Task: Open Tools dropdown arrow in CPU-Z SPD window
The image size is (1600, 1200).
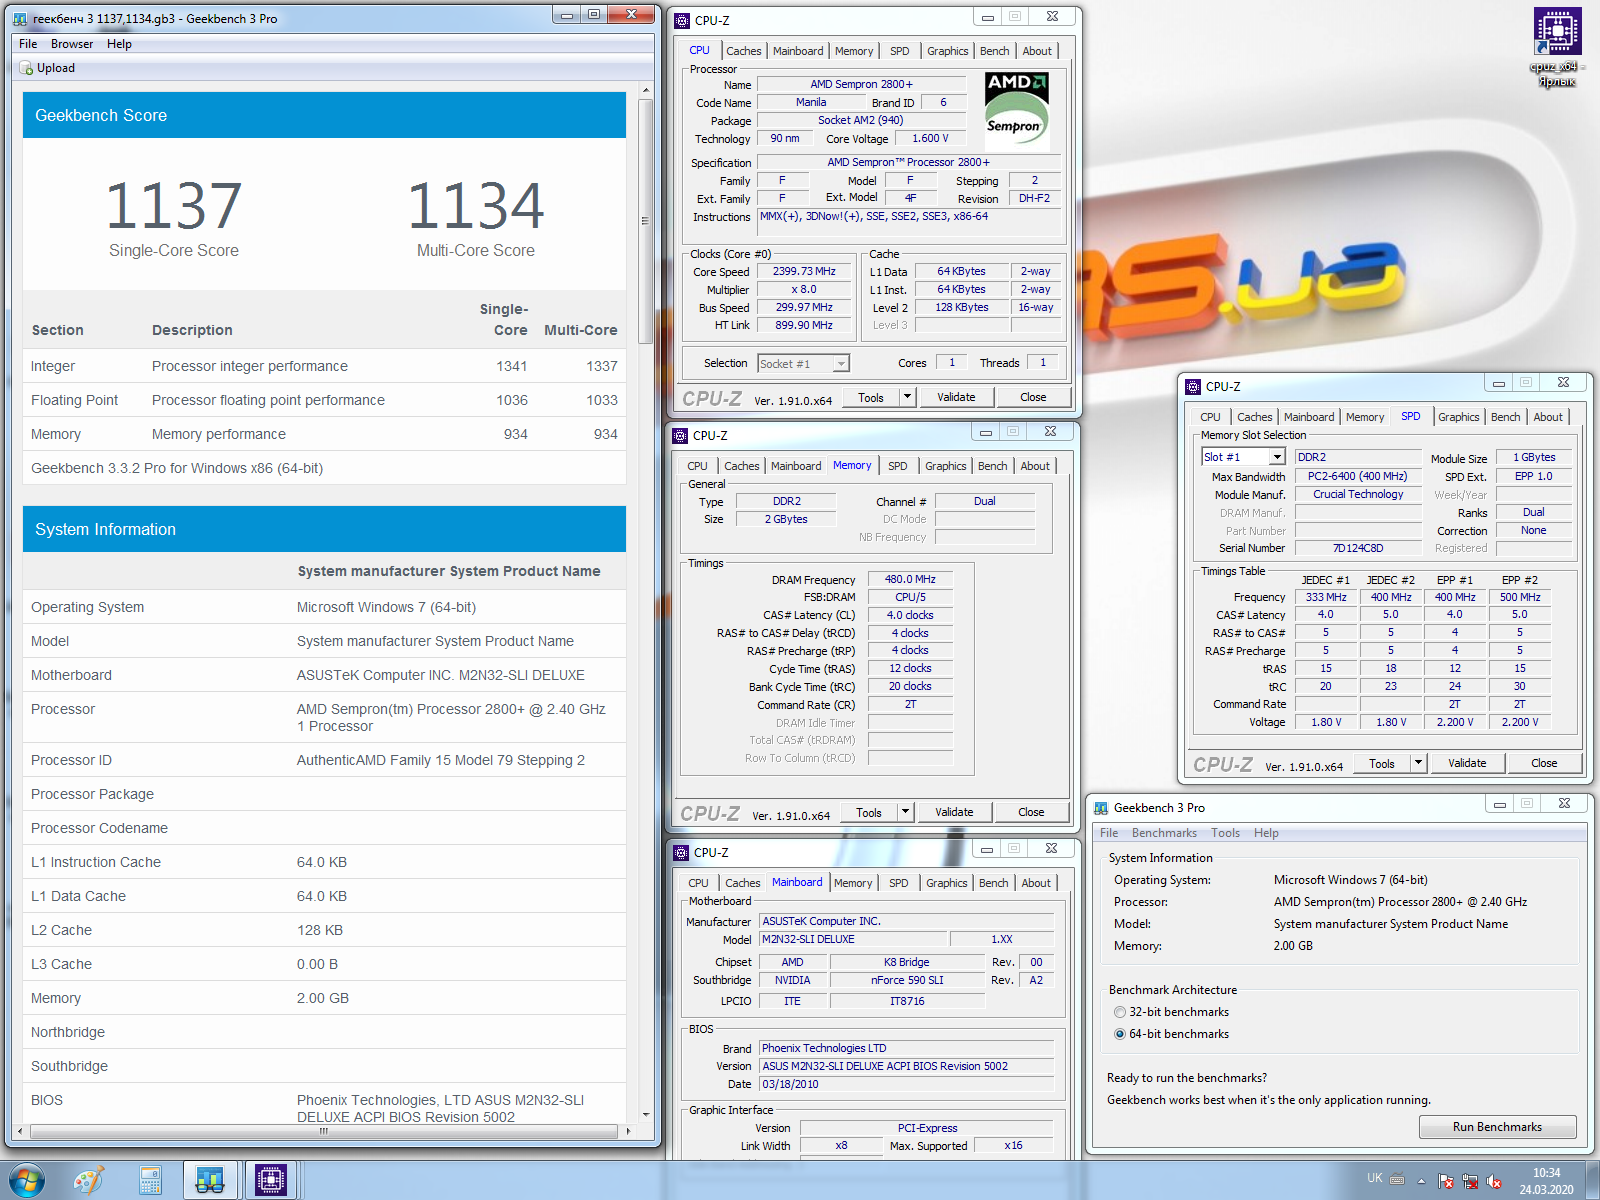Action: [1418, 763]
